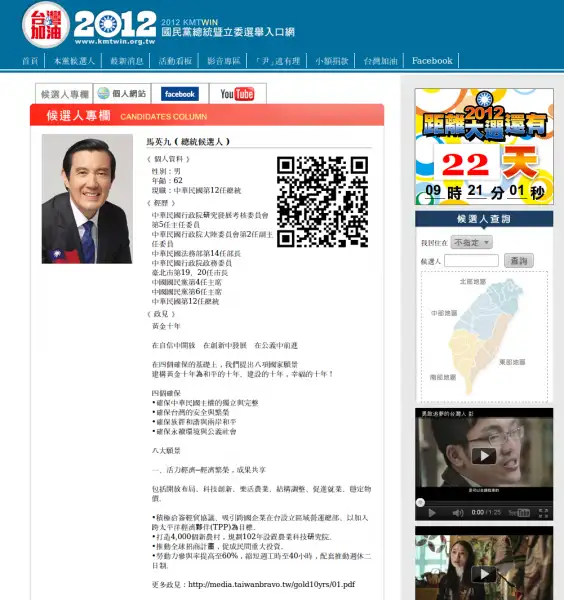
Task: Click the 0:00 / 1:25 time display
Action: tap(486, 512)
